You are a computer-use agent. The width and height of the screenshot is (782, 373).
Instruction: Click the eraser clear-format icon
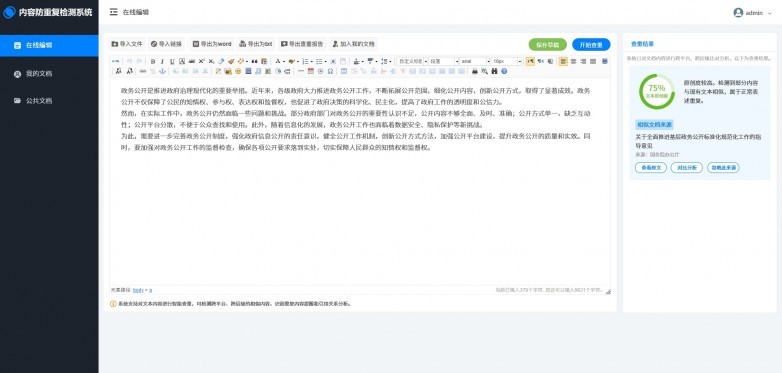click(x=221, y=61)
